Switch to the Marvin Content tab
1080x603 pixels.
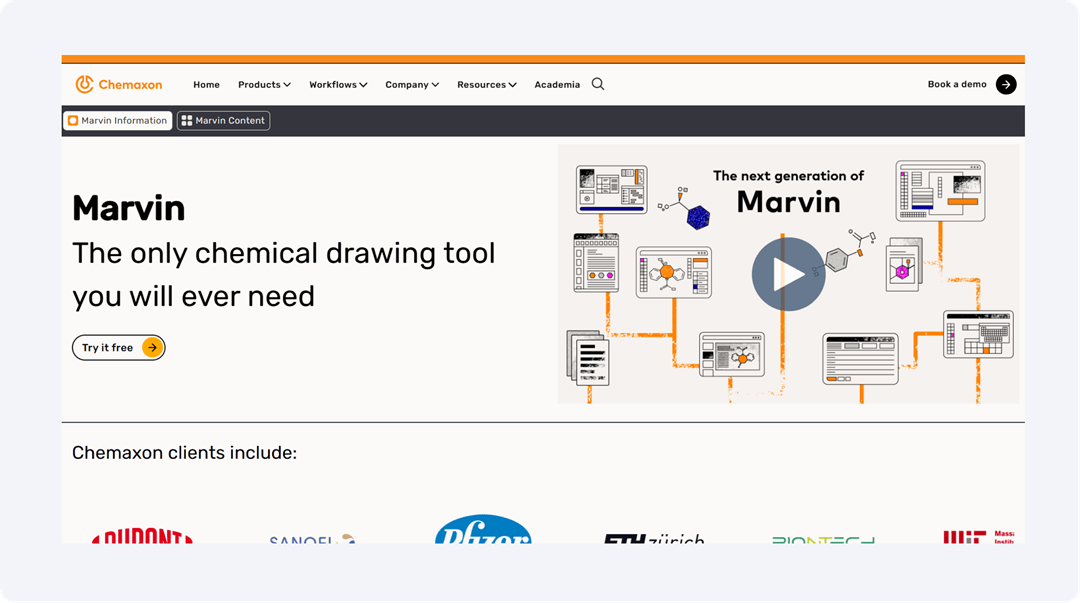223,121
